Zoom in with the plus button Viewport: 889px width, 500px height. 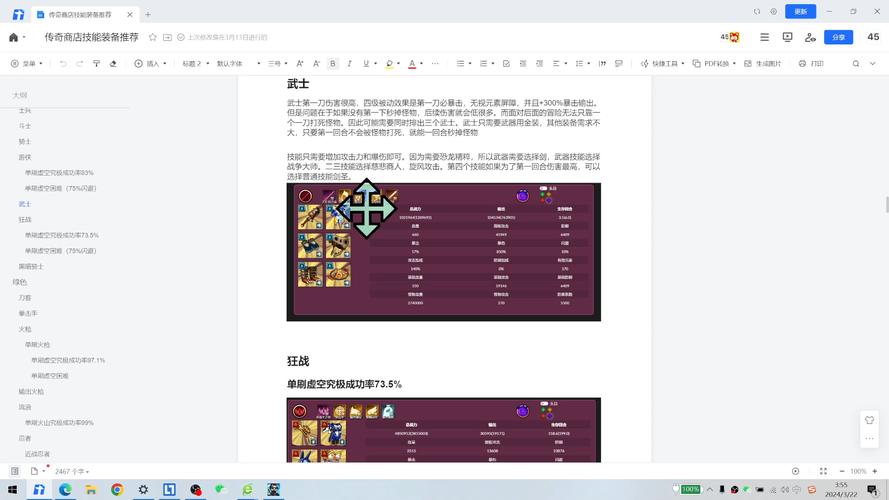point(875,471)
